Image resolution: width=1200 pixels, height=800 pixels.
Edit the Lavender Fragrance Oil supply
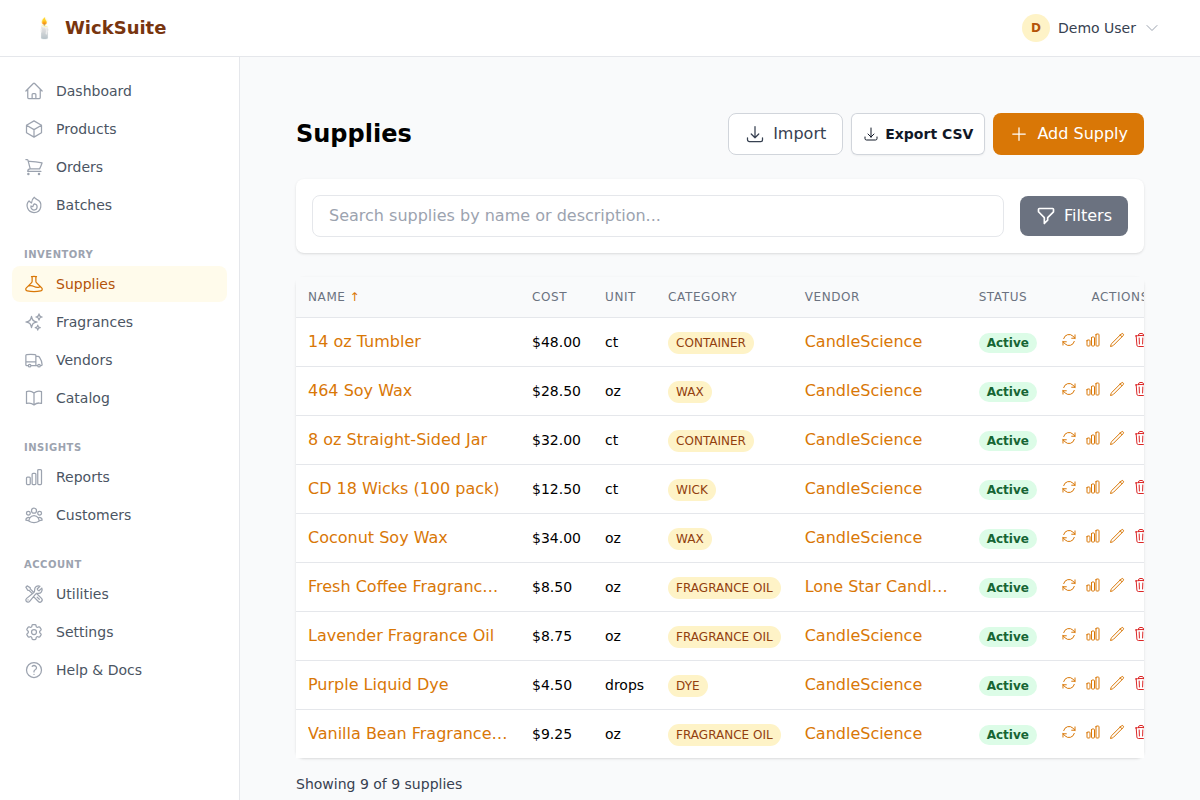[1117, 634]
